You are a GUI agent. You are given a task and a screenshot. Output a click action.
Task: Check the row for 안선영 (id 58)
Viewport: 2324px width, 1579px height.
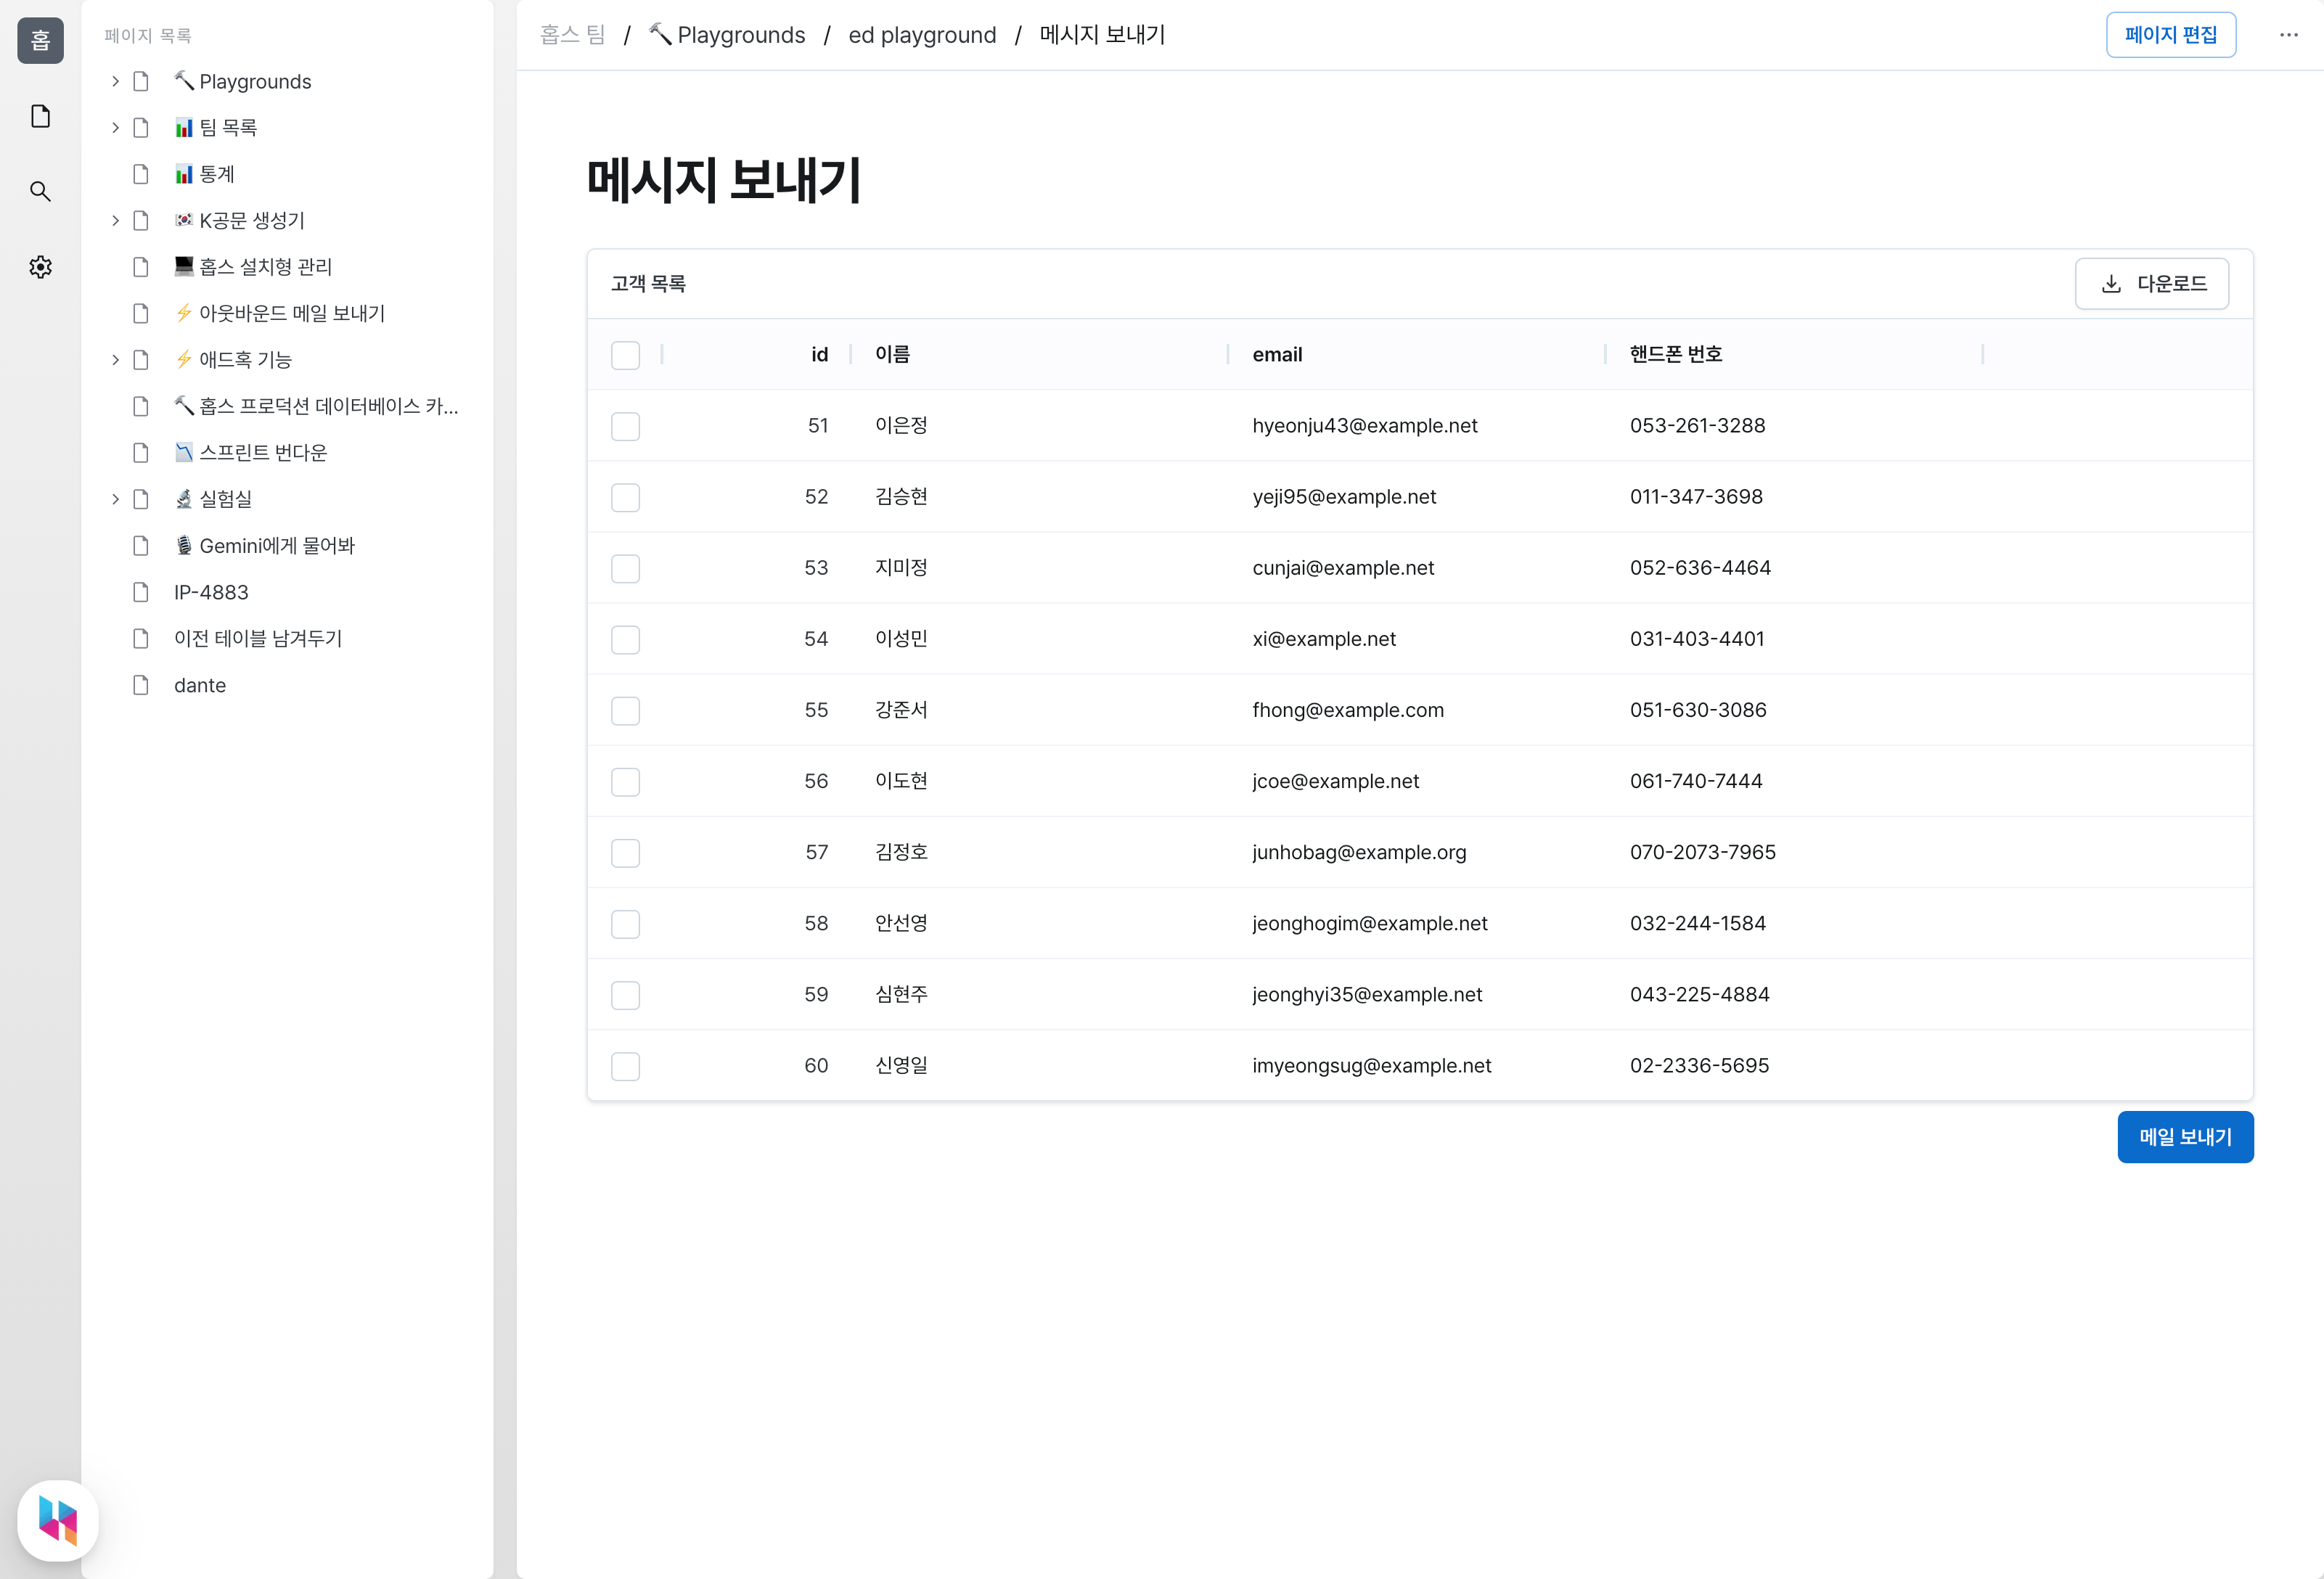(625, 924)
